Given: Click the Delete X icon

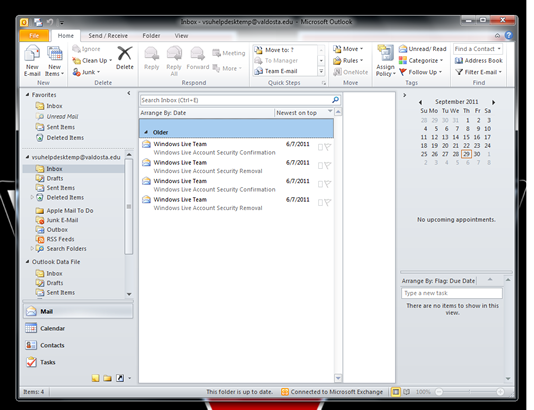Looking at the screenshot, I should click(125, 53).
